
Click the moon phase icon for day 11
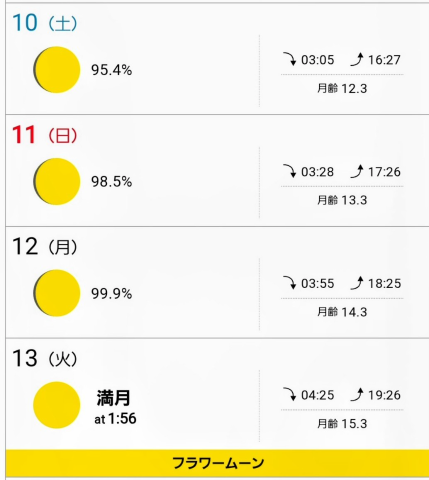(57, 181)
